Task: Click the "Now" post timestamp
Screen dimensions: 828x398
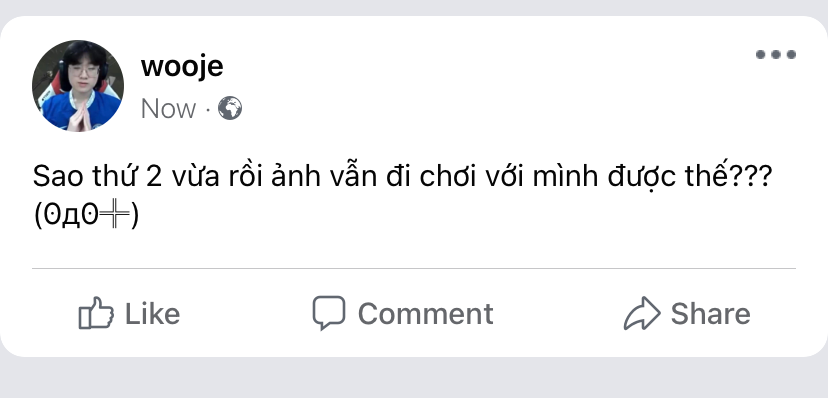Action: pos(168,109)
